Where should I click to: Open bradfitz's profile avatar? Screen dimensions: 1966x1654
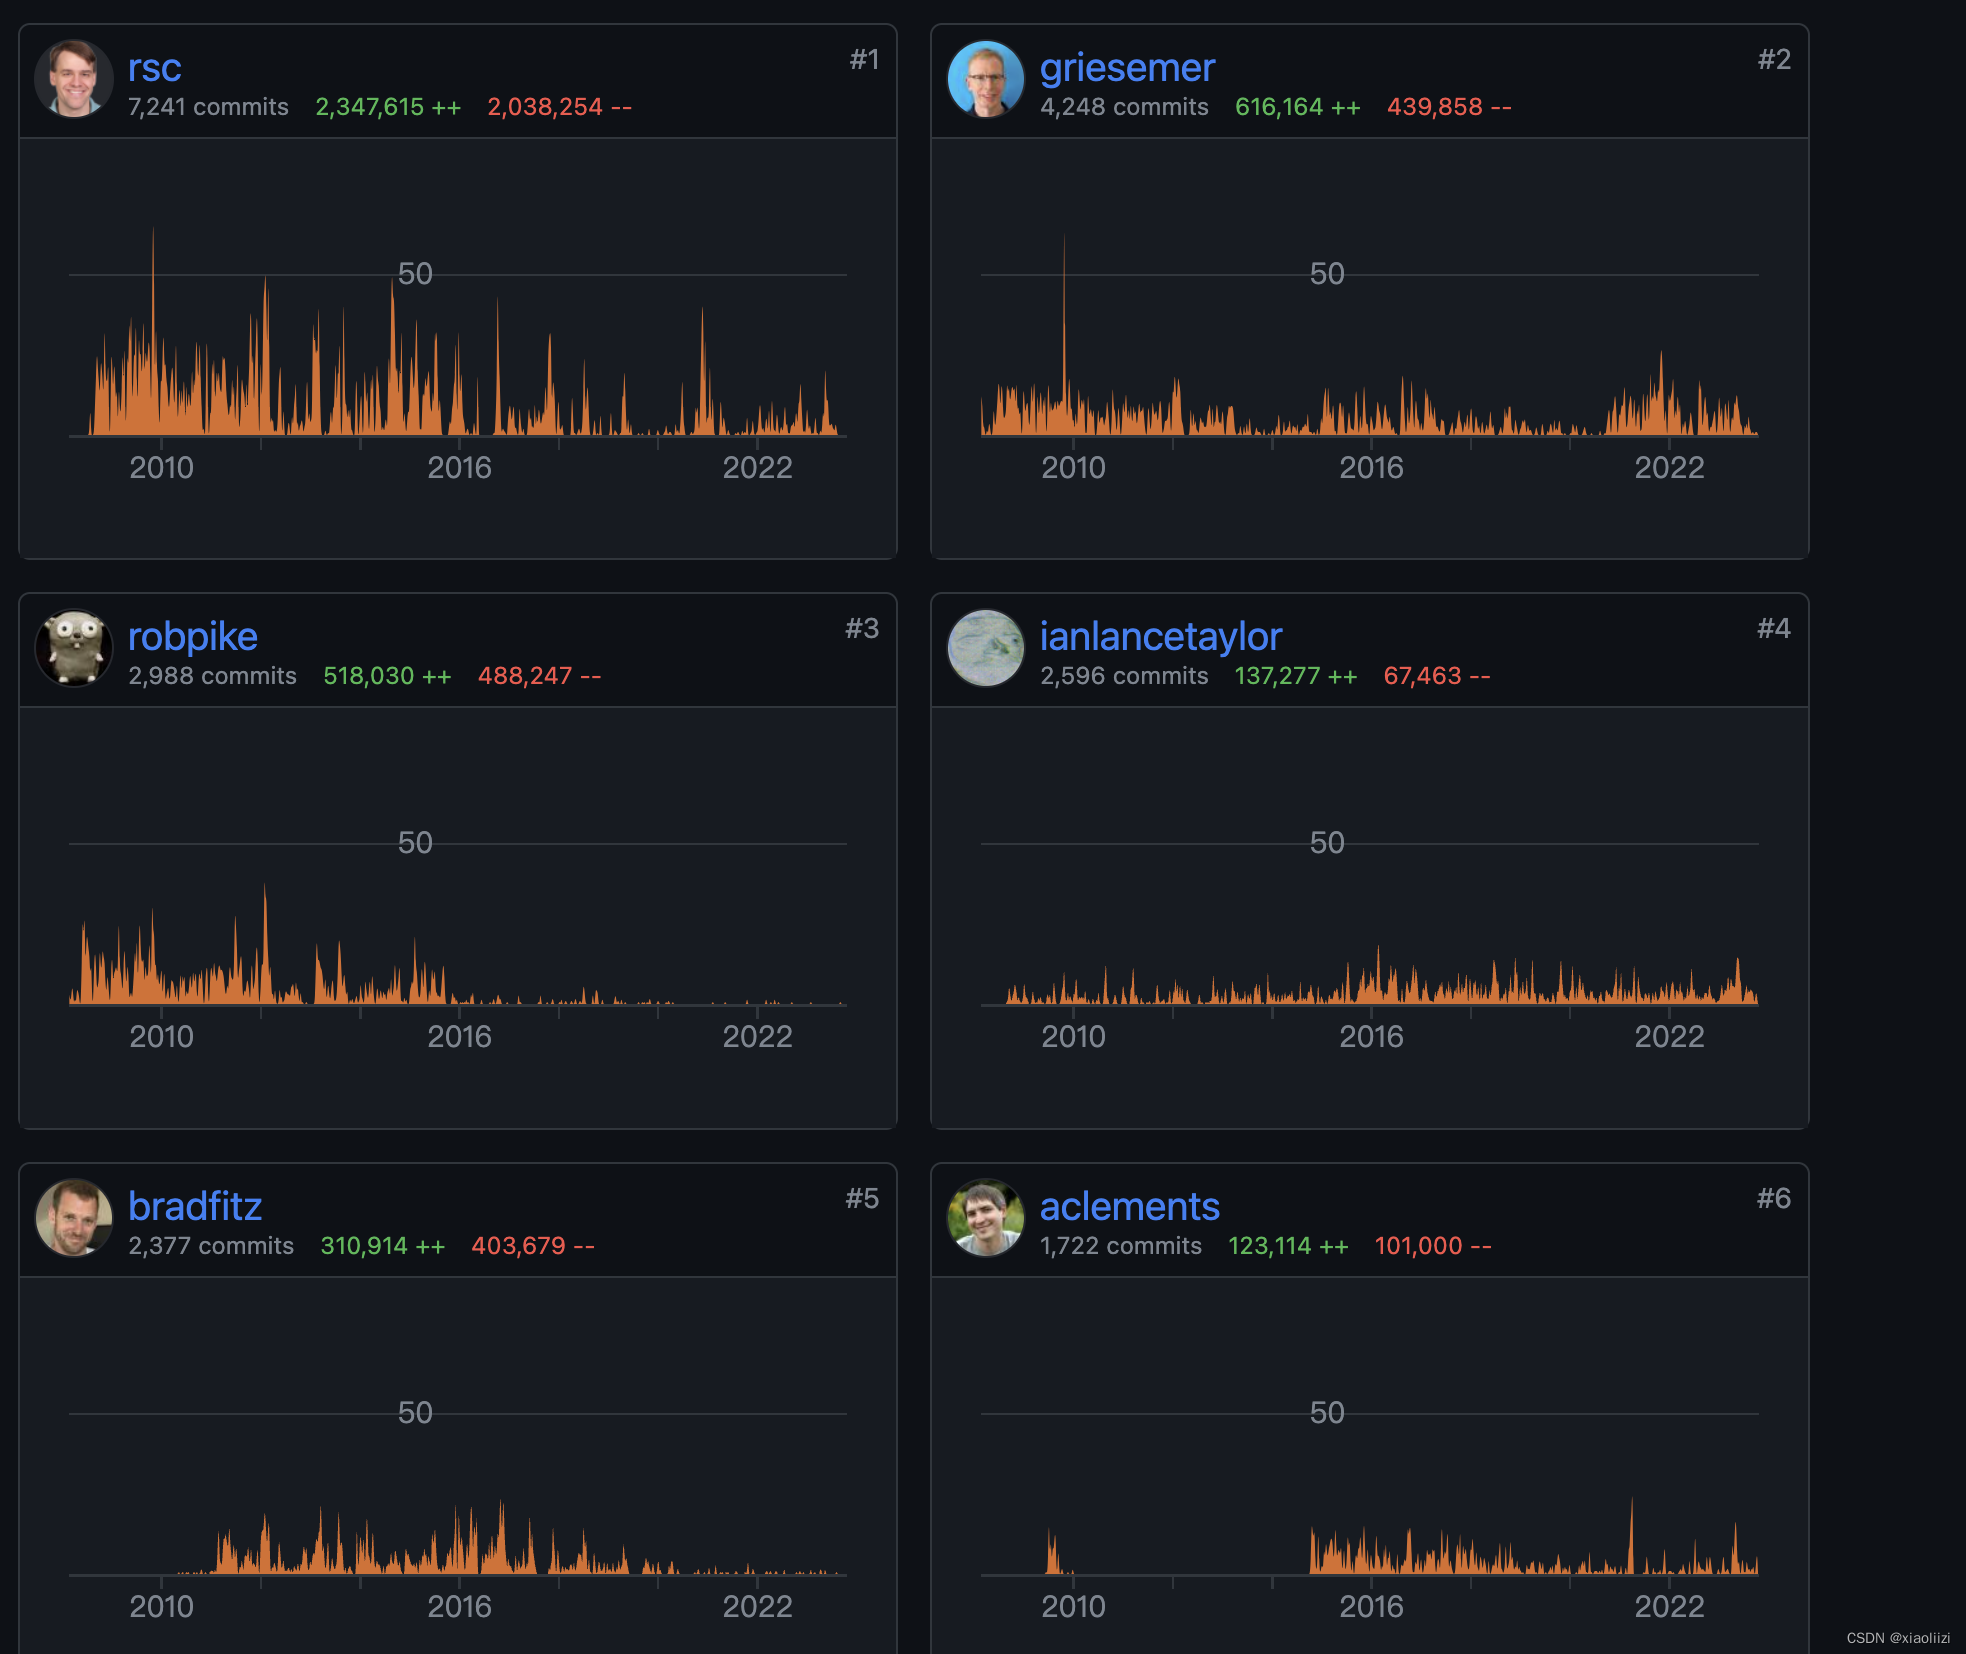[x=74, y=1218]
